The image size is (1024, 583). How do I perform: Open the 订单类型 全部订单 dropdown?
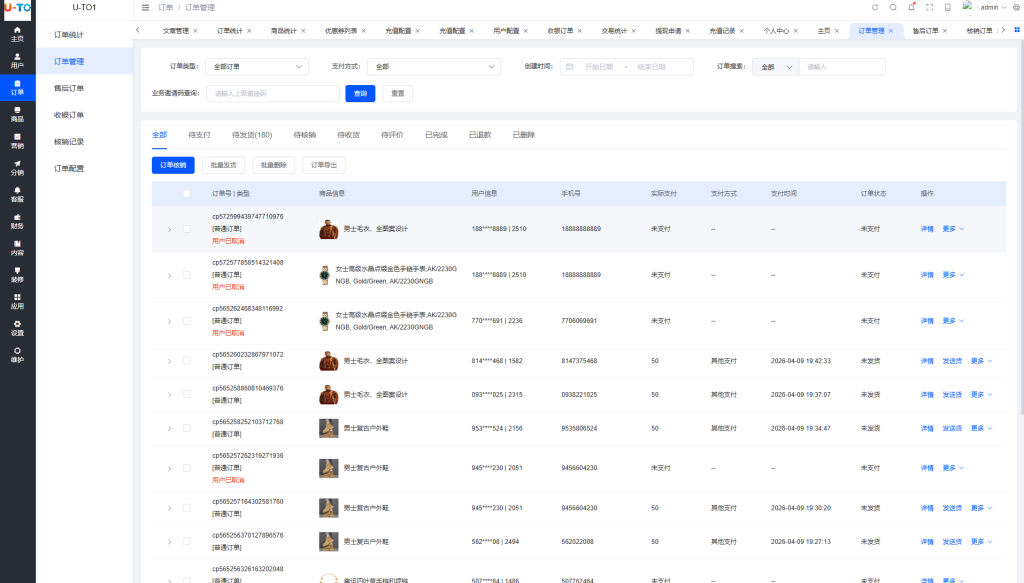point(257,67)
